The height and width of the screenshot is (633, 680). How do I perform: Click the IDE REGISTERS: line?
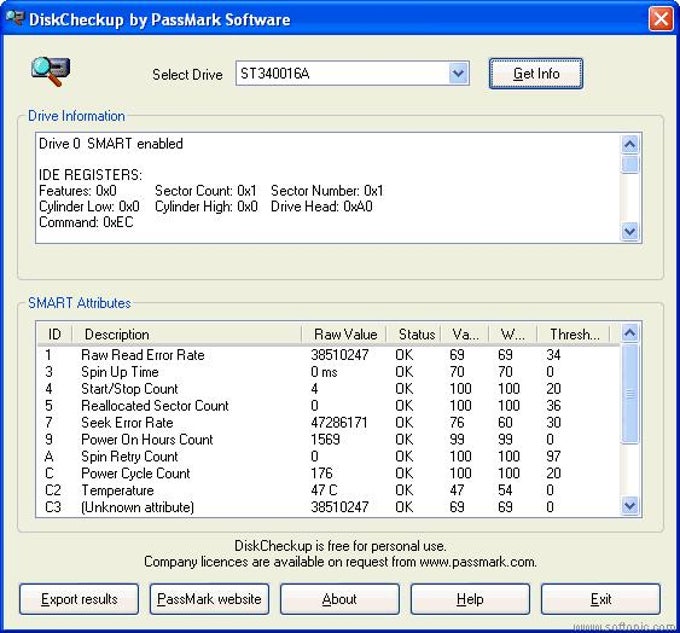[90, 175]
